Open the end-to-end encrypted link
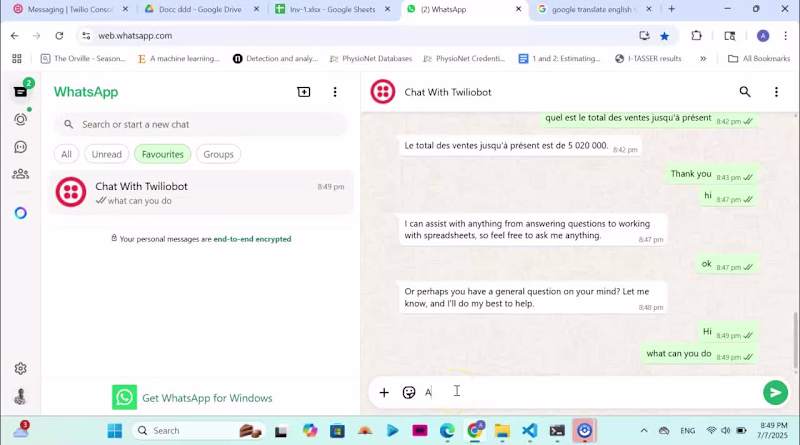Viewport: 800px width, 445px height. coord(252,239)
